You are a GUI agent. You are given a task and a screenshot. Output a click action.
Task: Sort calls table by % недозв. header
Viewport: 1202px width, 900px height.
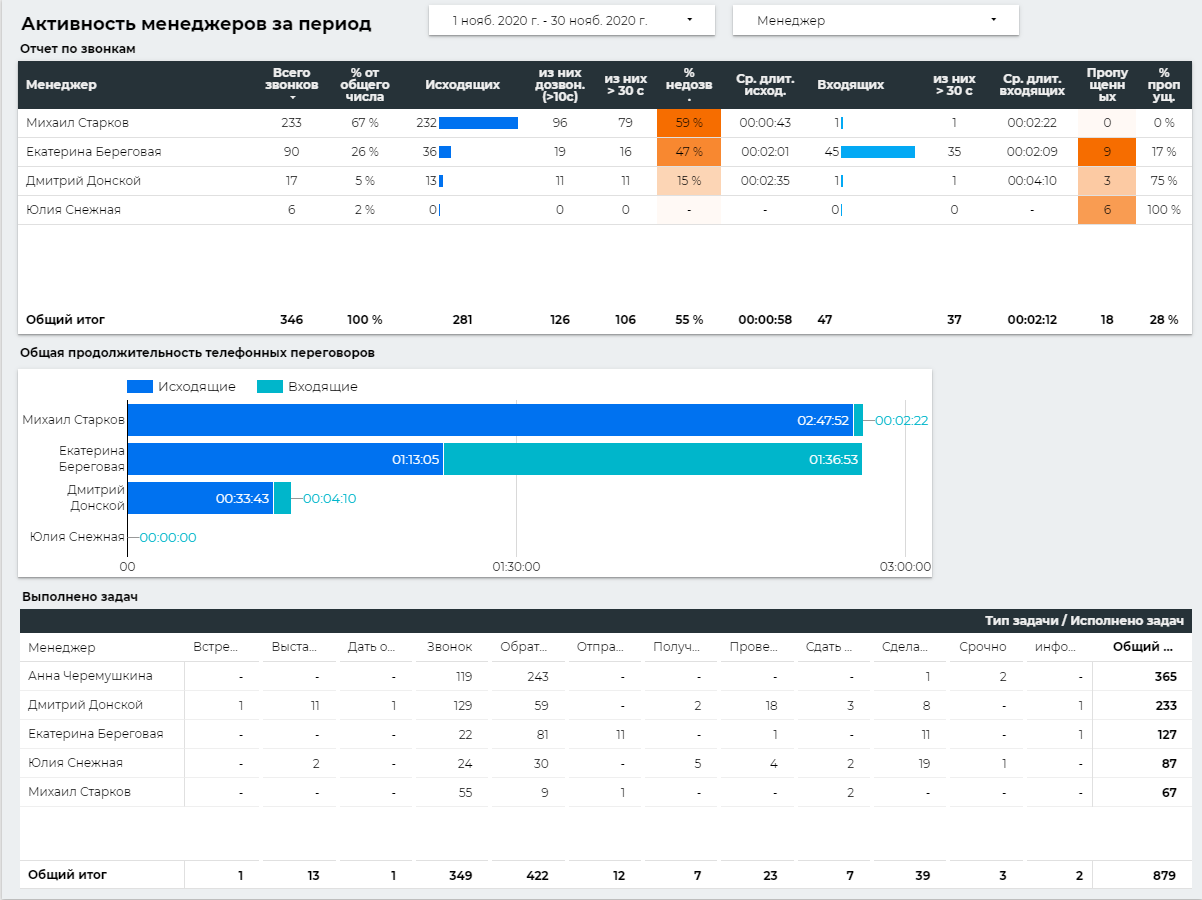[x=689, y=85]
